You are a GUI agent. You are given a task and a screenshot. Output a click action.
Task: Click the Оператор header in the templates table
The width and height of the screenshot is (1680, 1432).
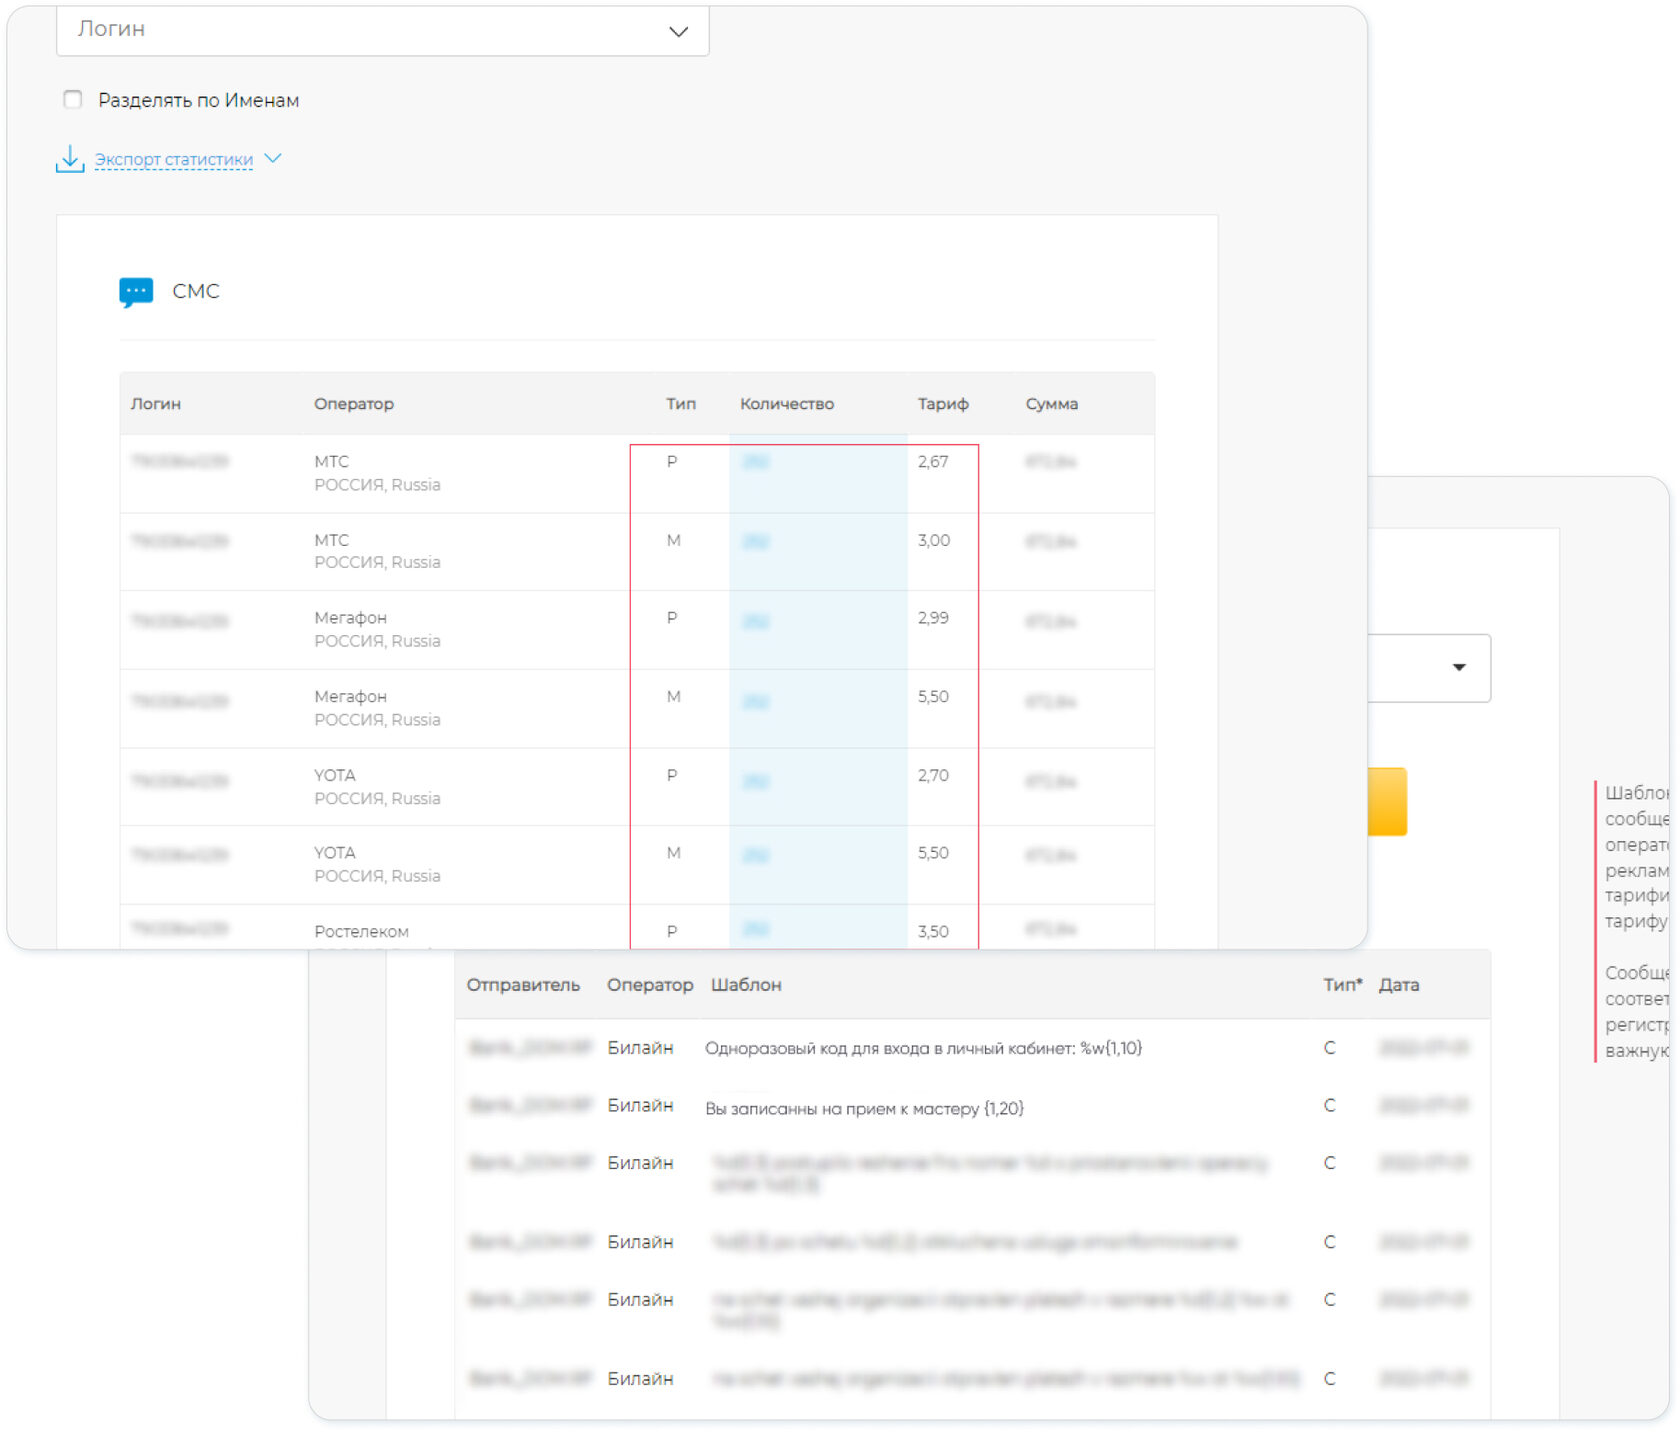650,985
